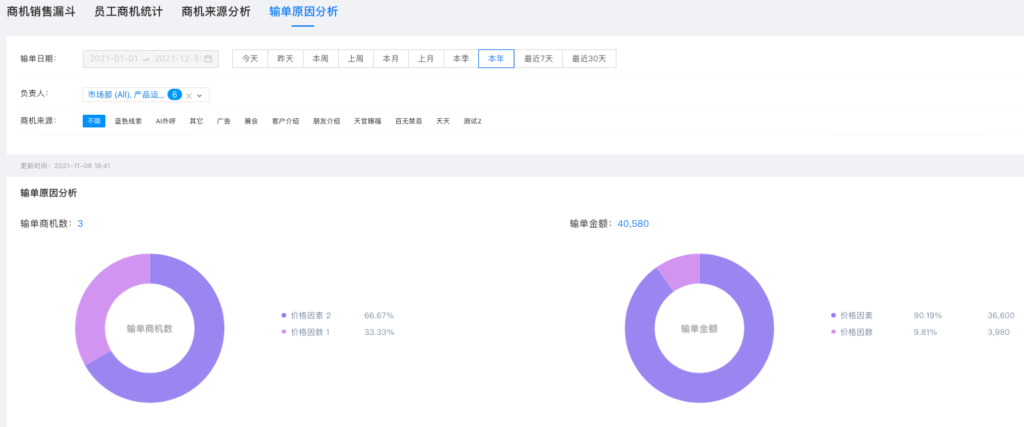
Task: Click the 40,580 输单金额 total link
Action: pos(633,223)
